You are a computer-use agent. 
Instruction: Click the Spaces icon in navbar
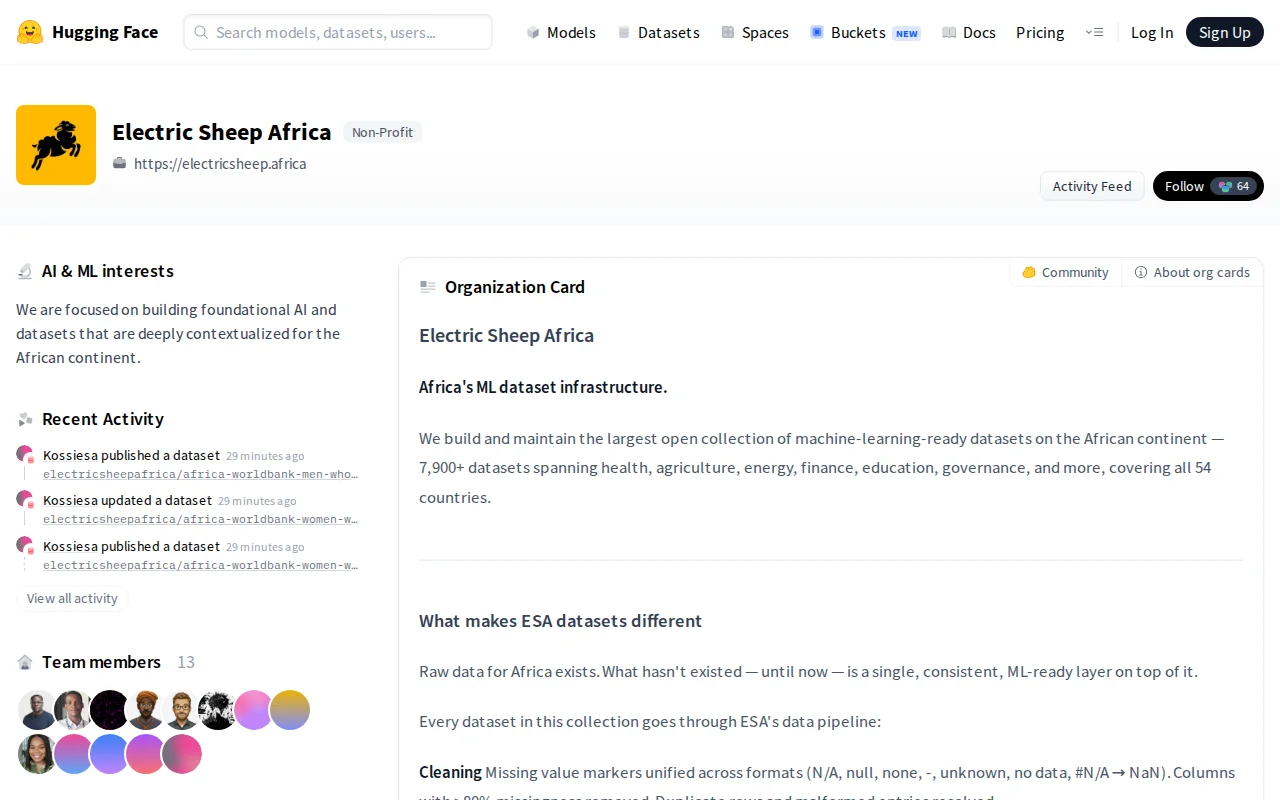click(x=728, y=32)
